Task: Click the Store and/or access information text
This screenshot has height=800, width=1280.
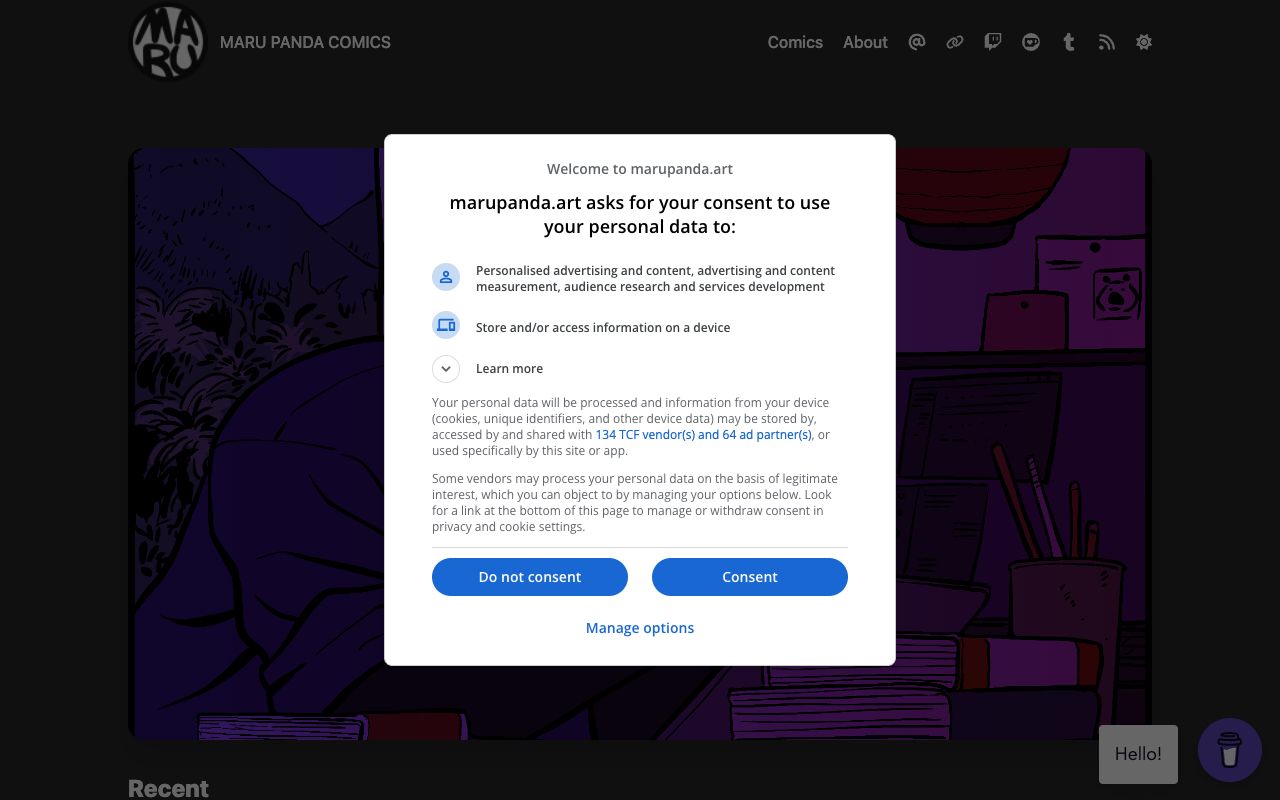Action: click(x=603, y=327)
